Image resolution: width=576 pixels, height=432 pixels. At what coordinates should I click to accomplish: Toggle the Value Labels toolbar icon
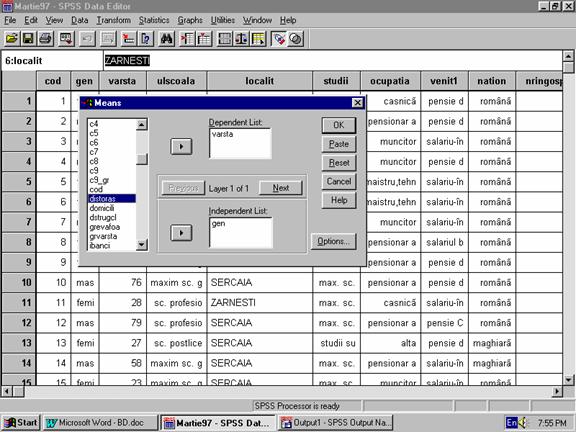tap(279, 39)
